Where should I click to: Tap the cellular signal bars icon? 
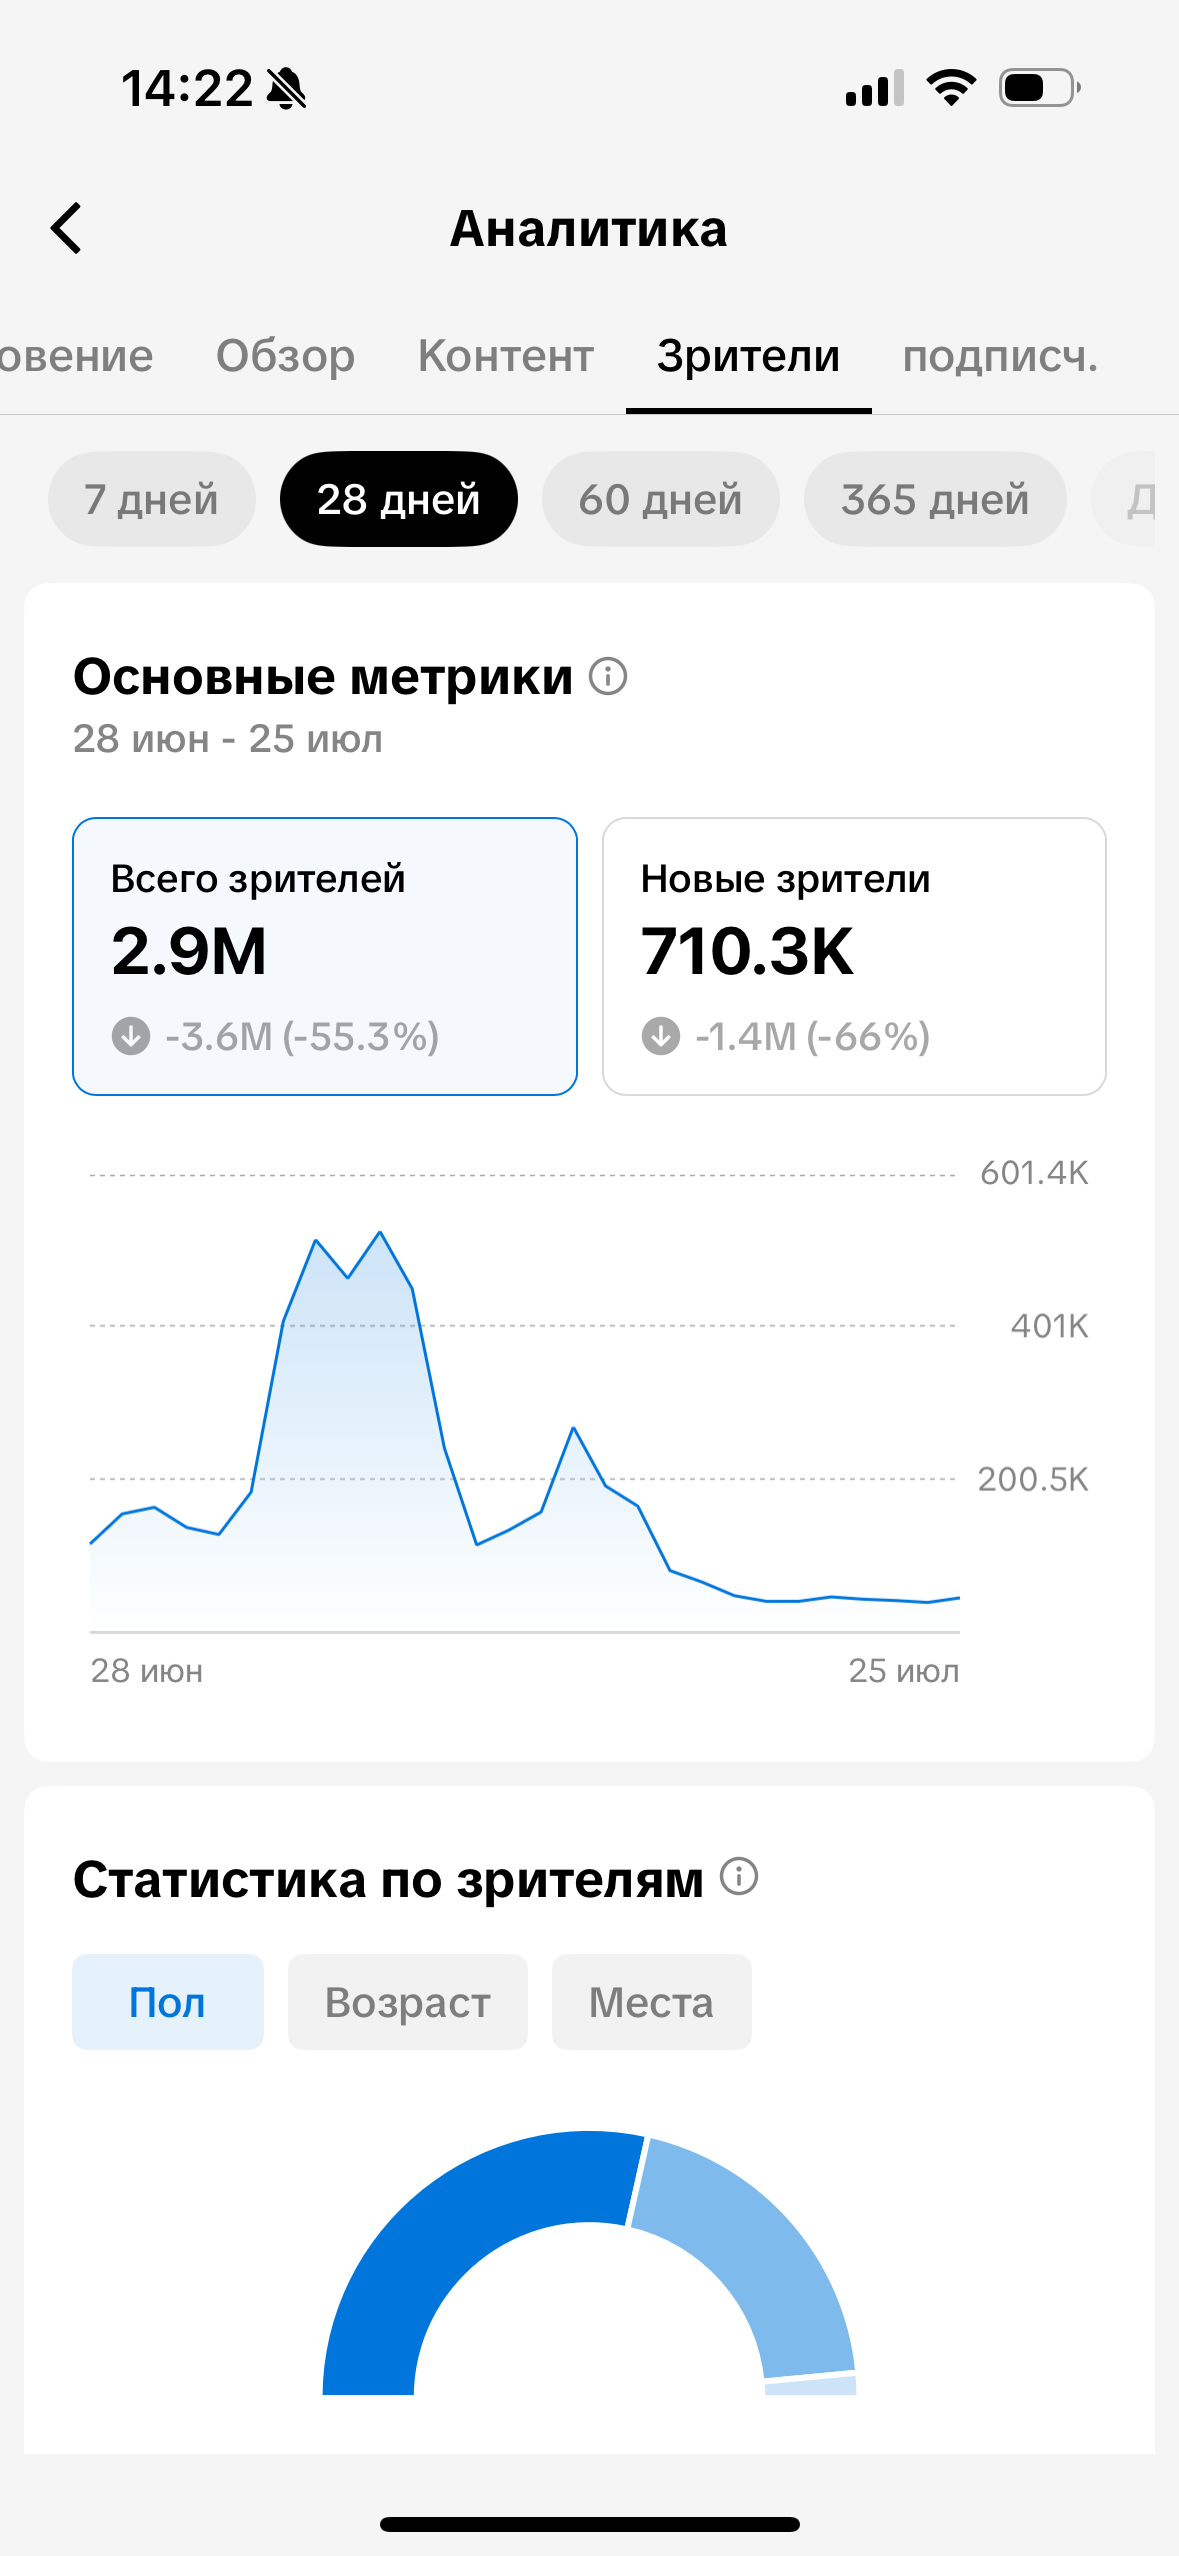[x=875, y=88]
